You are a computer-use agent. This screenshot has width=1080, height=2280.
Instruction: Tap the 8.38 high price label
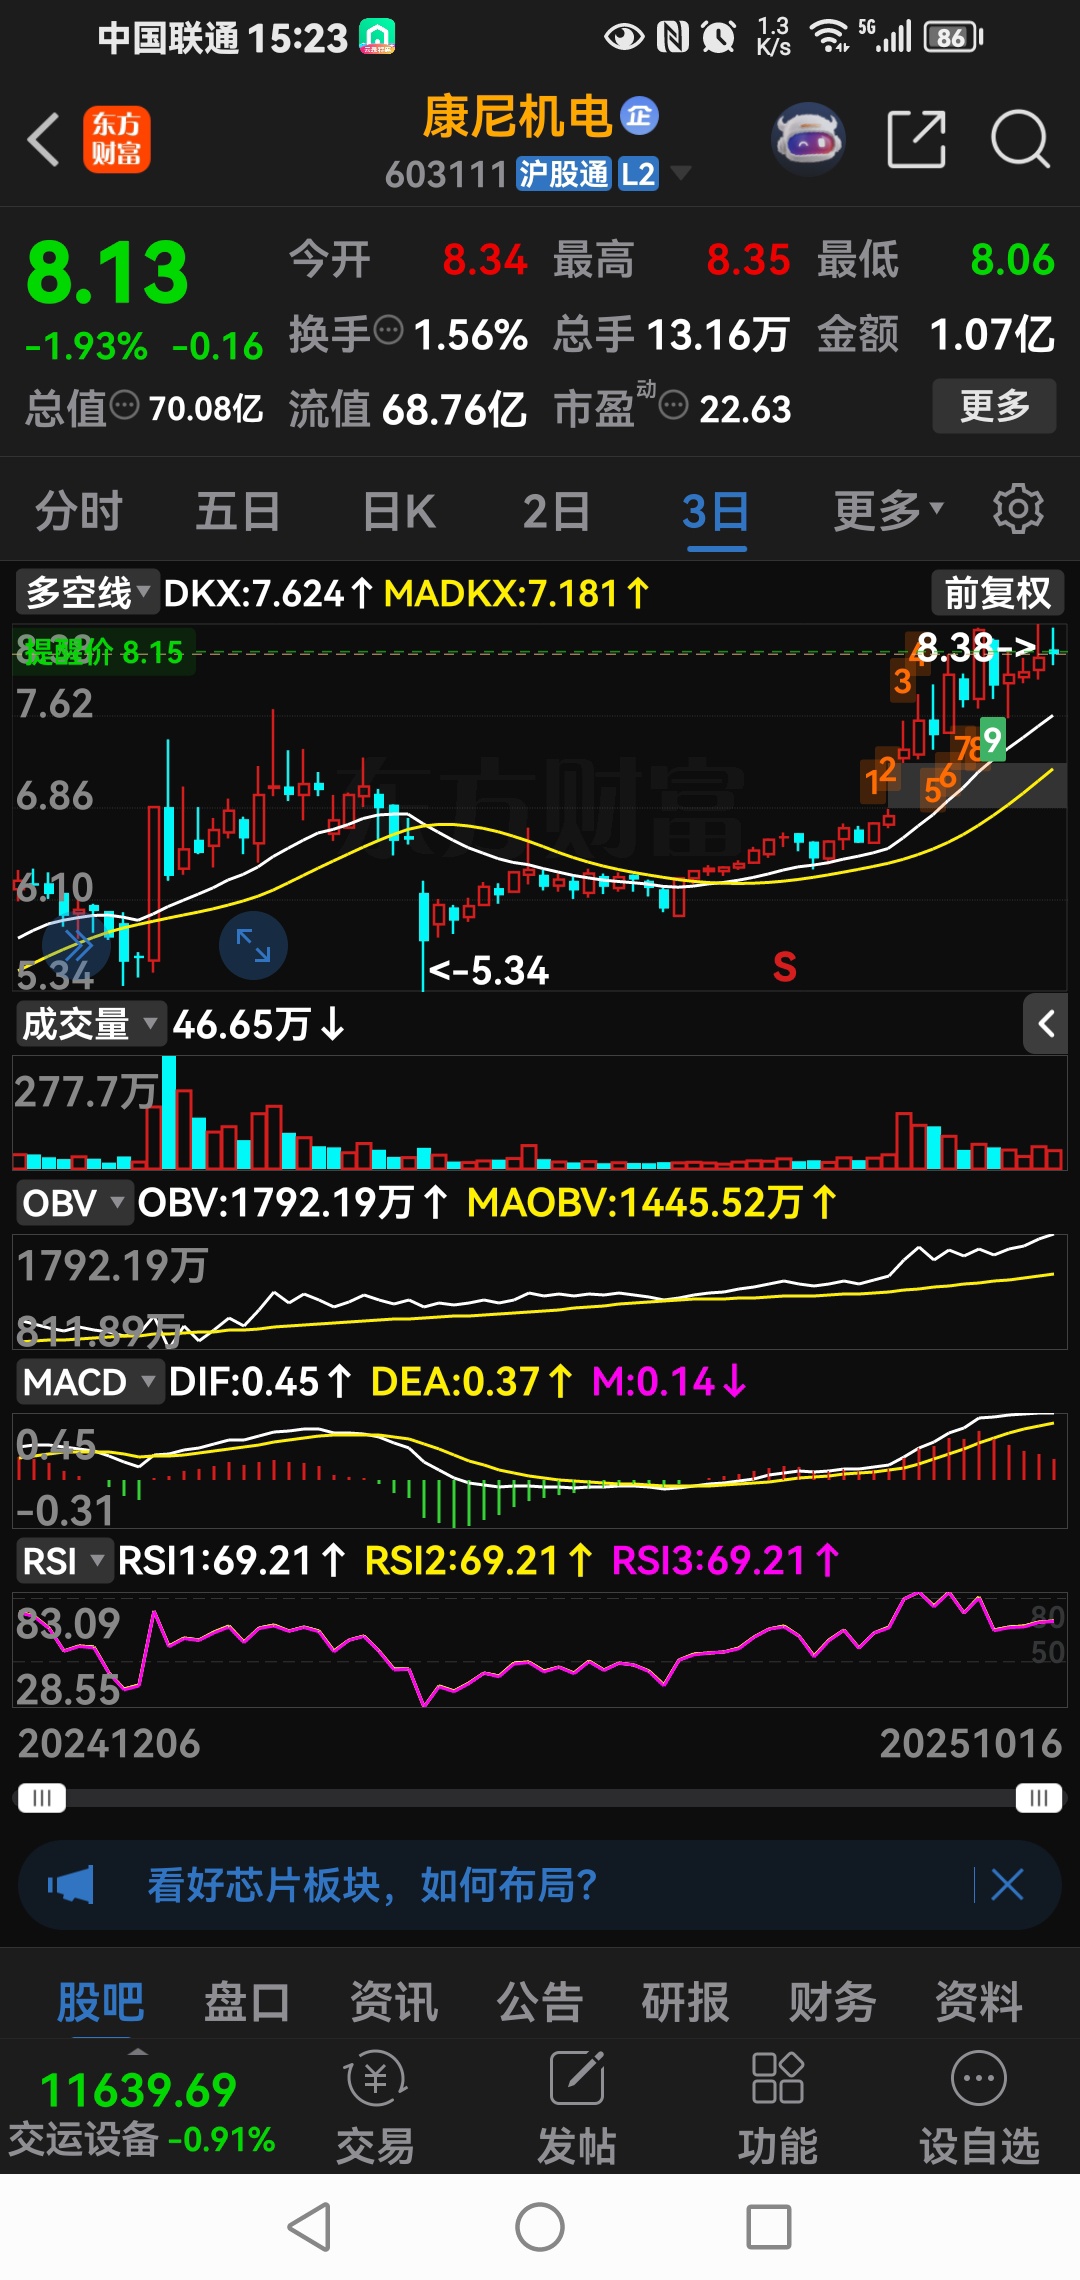[974, 647]
